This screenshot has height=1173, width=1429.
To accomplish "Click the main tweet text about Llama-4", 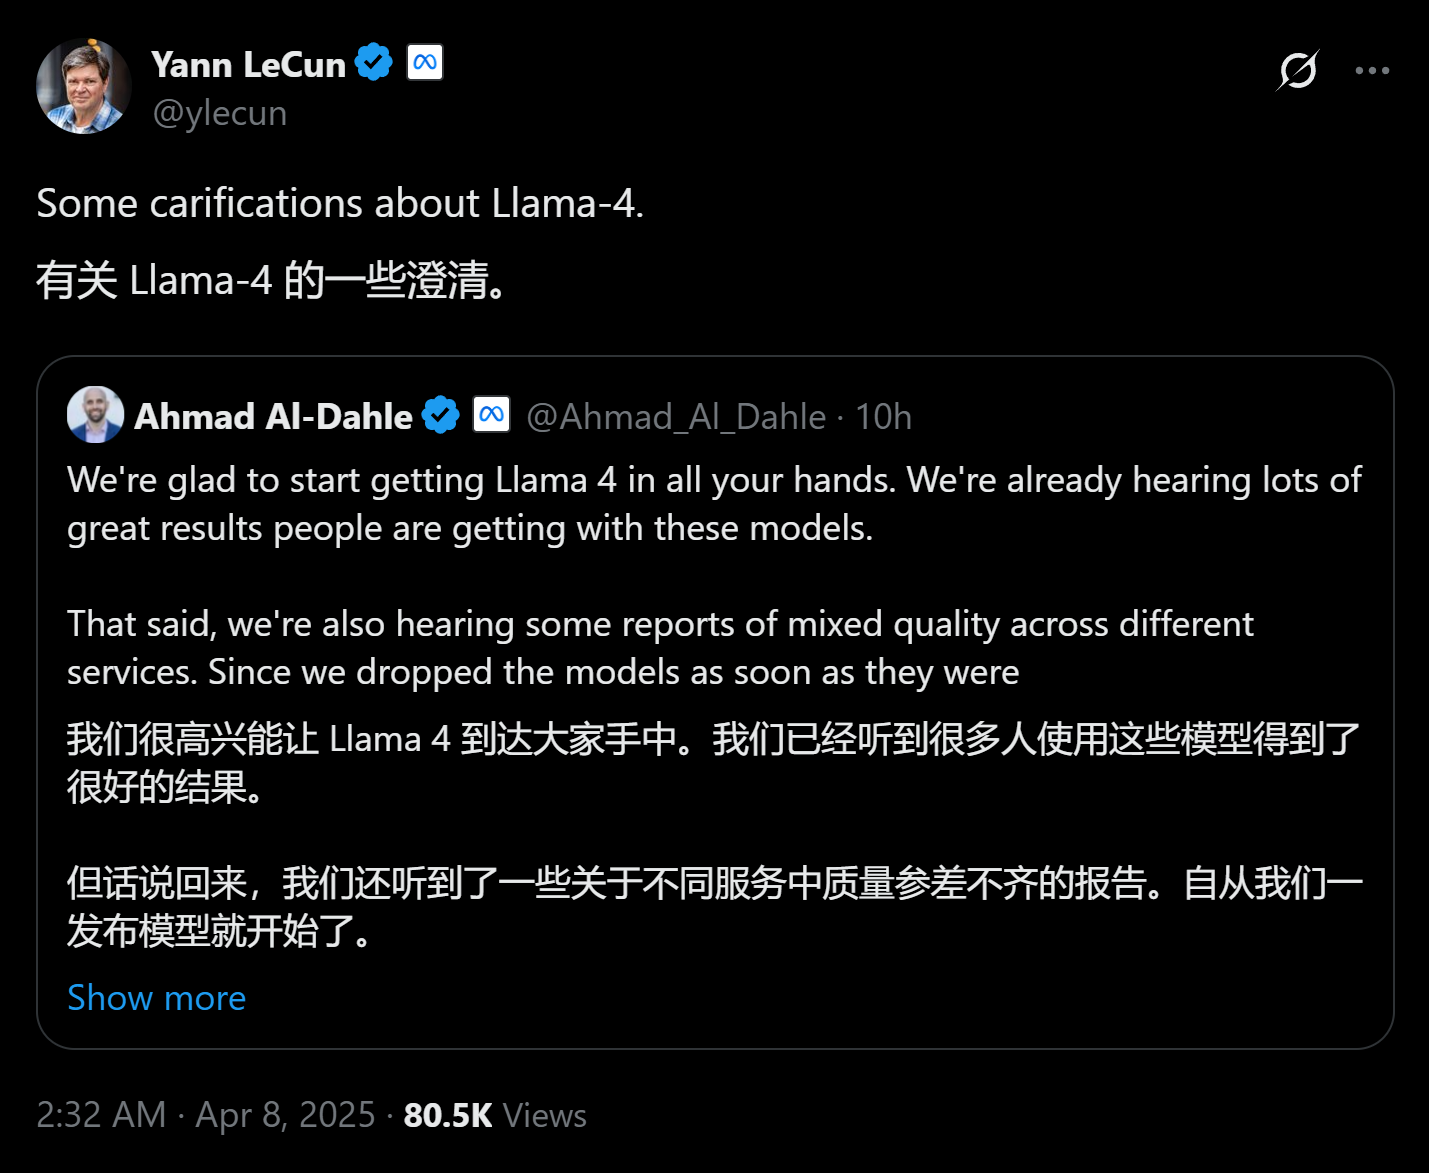I will [x=340, y=203].
